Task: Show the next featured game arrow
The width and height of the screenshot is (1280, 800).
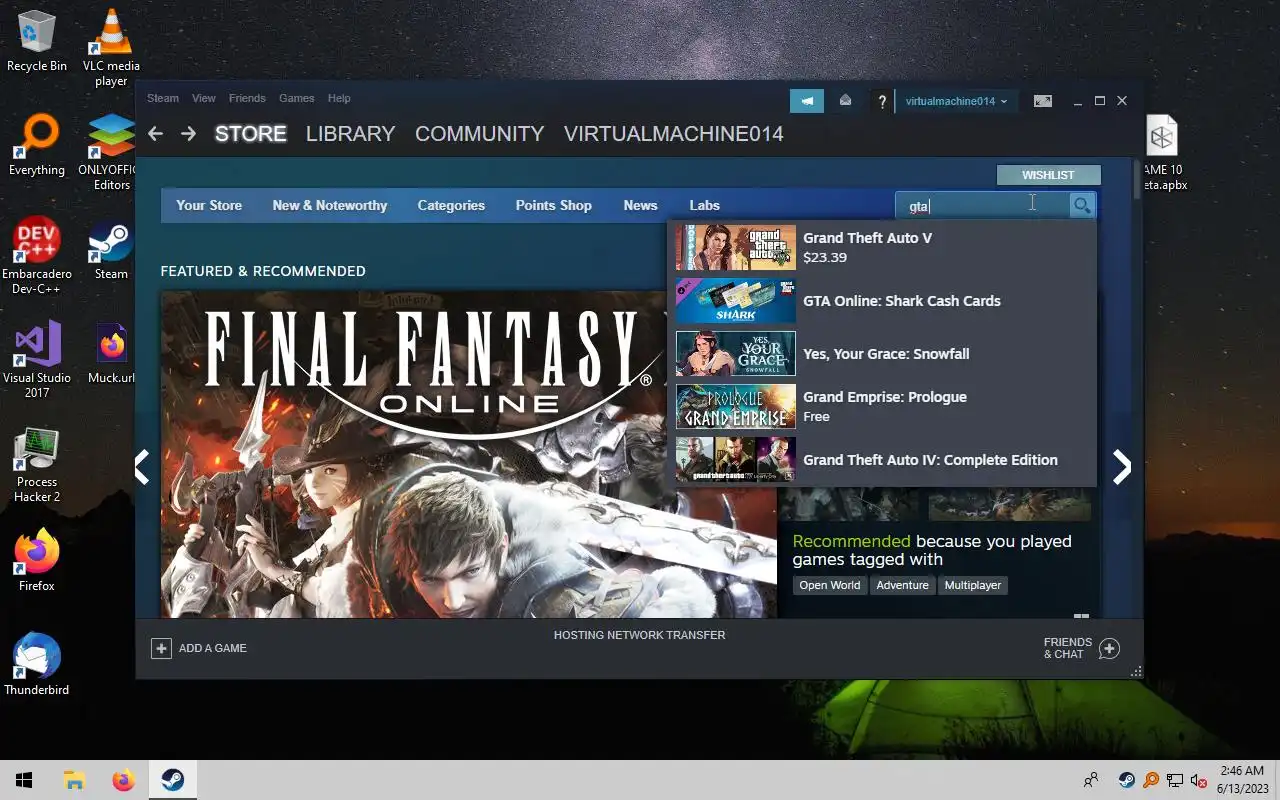Action: pos(1122,467)
